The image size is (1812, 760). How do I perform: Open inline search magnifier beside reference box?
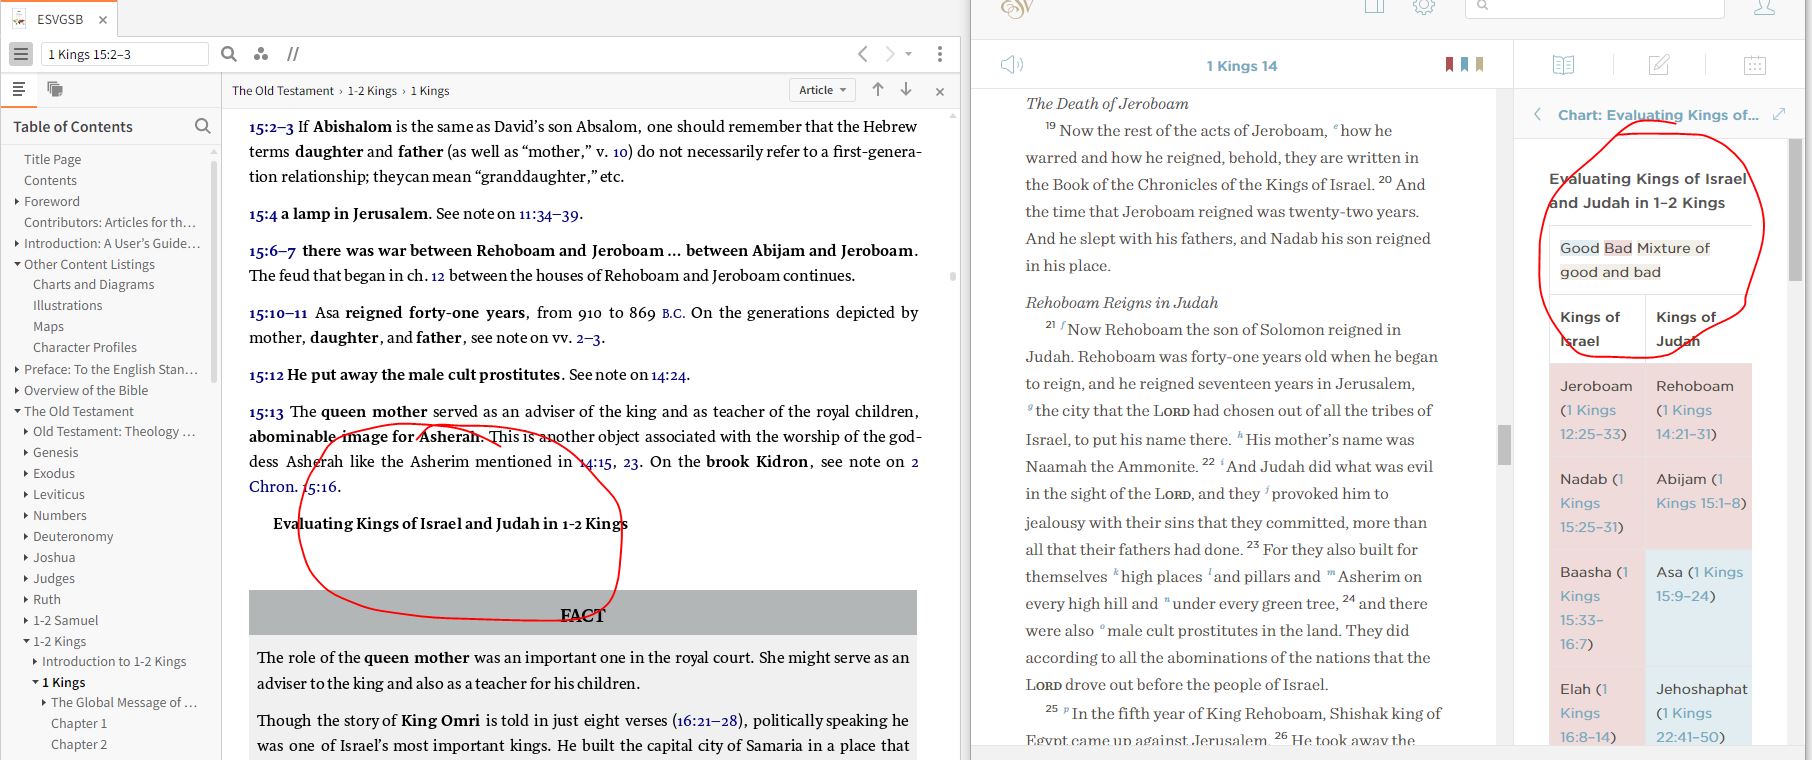[229, 54]
